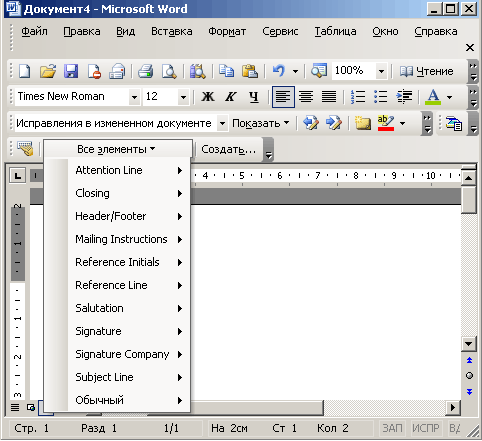Expand Header/Footer submenu
Viewport: 482px width, 441px height.
[117, 216]
